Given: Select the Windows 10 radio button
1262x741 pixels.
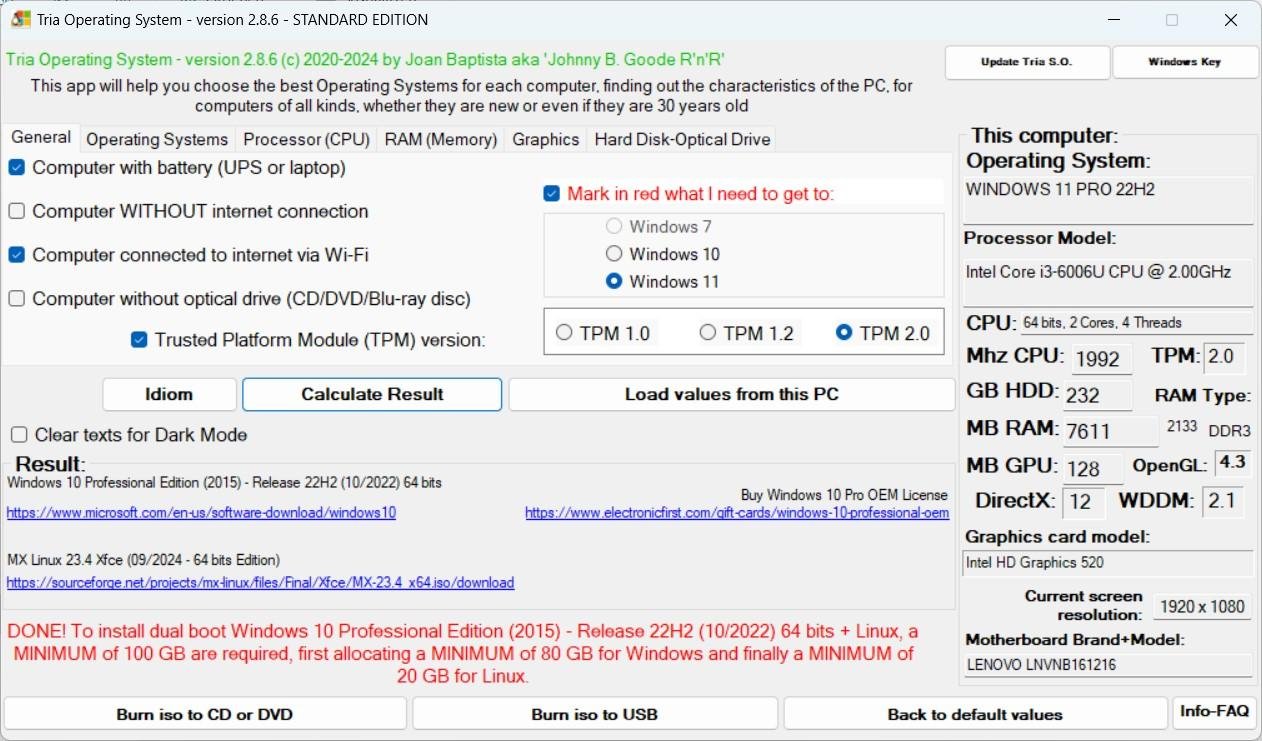Looking at the screenshot, I should click(614, 254).
